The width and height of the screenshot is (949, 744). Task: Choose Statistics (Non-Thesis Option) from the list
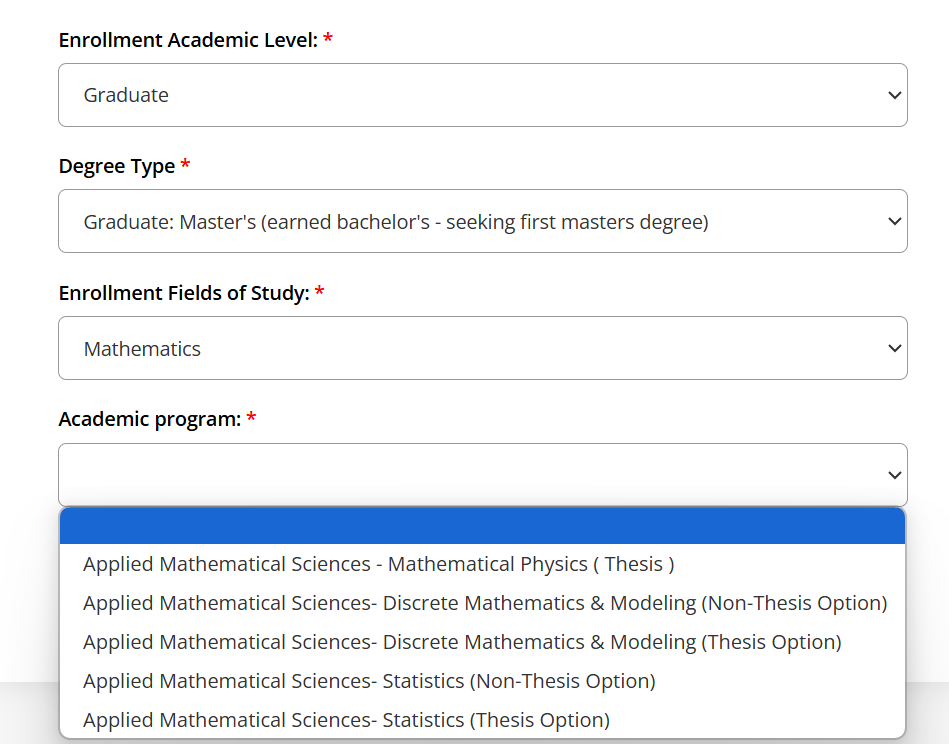tap(369, 681)
